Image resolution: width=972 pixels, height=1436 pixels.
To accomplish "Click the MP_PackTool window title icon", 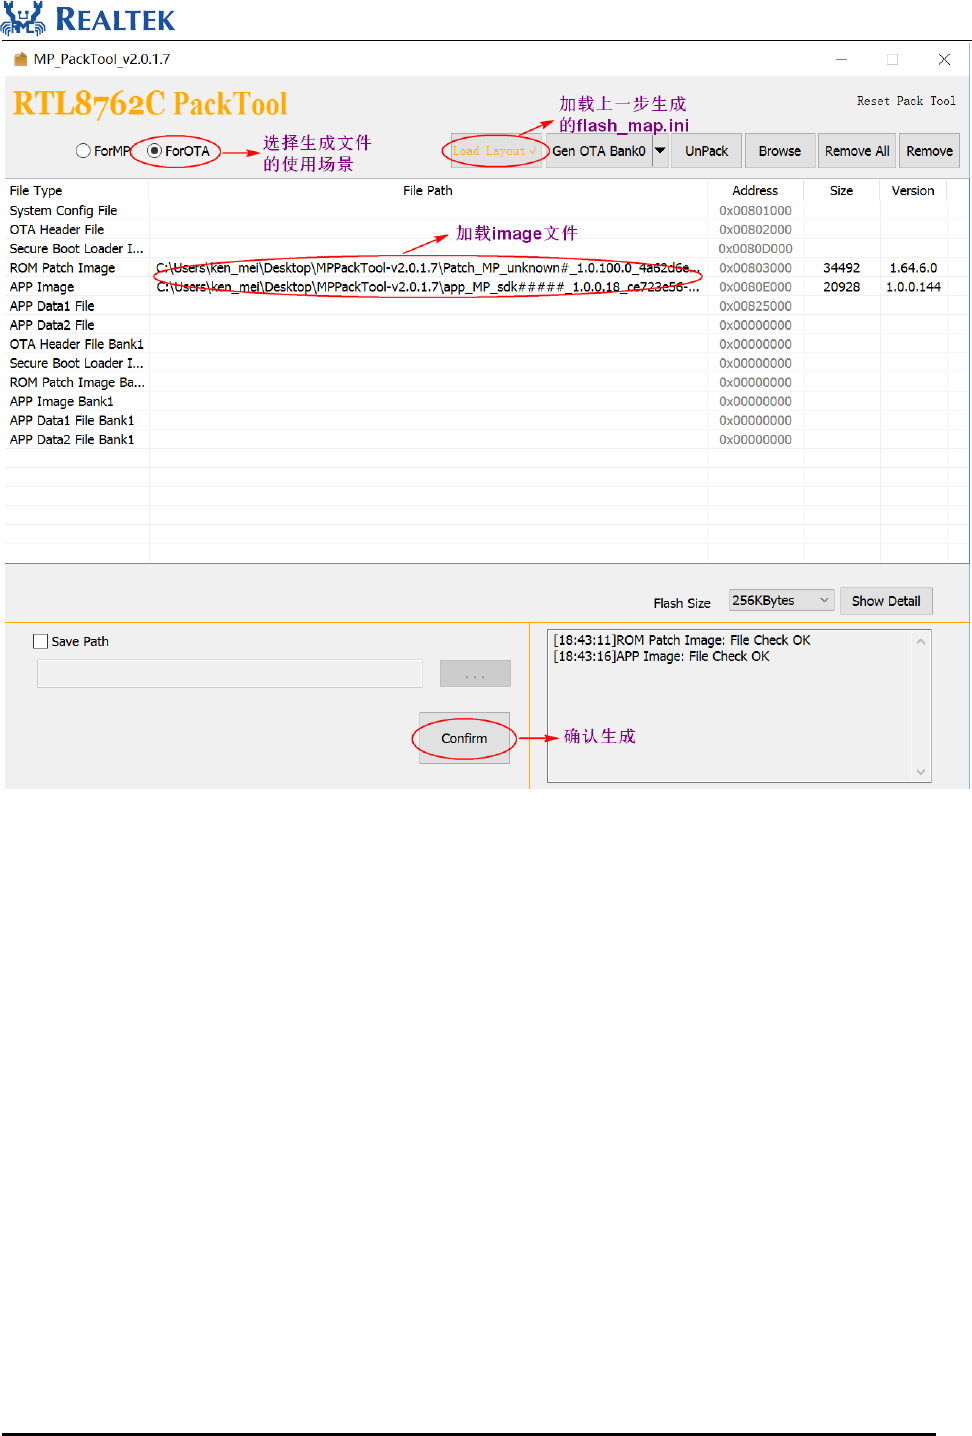I will [x=20, y=59].
